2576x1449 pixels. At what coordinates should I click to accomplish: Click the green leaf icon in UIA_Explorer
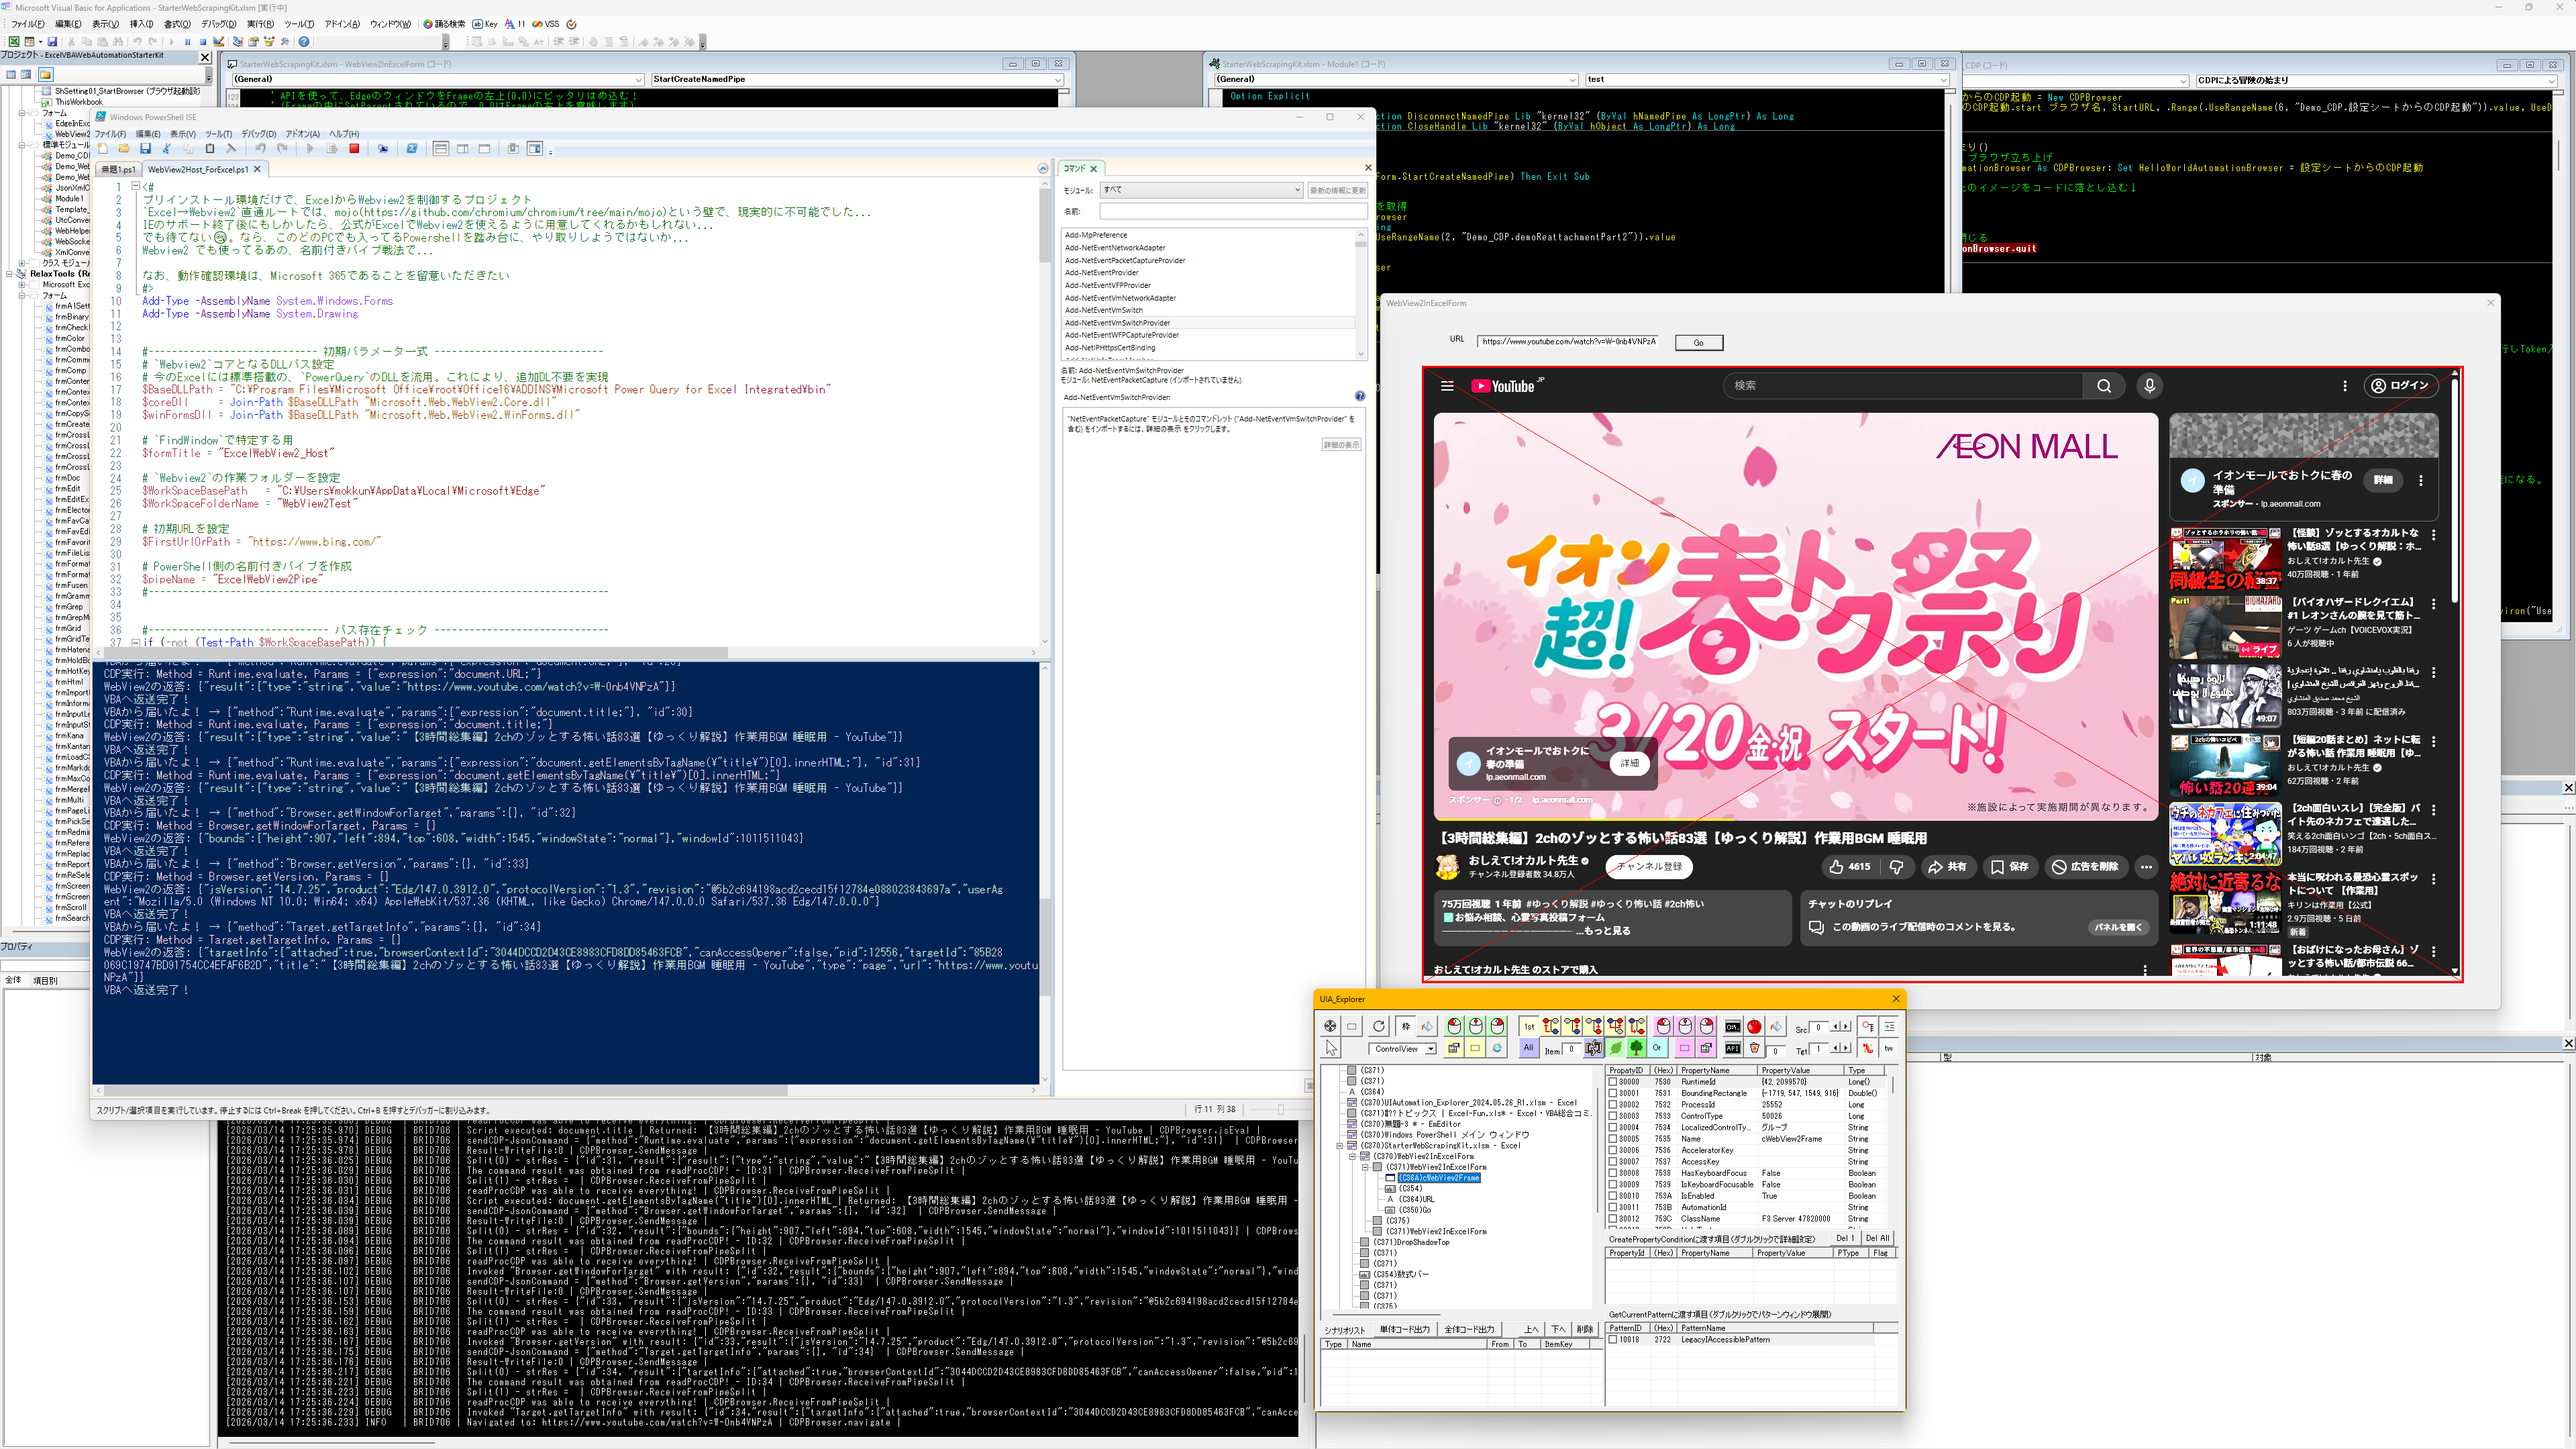pos(1615,1048)
